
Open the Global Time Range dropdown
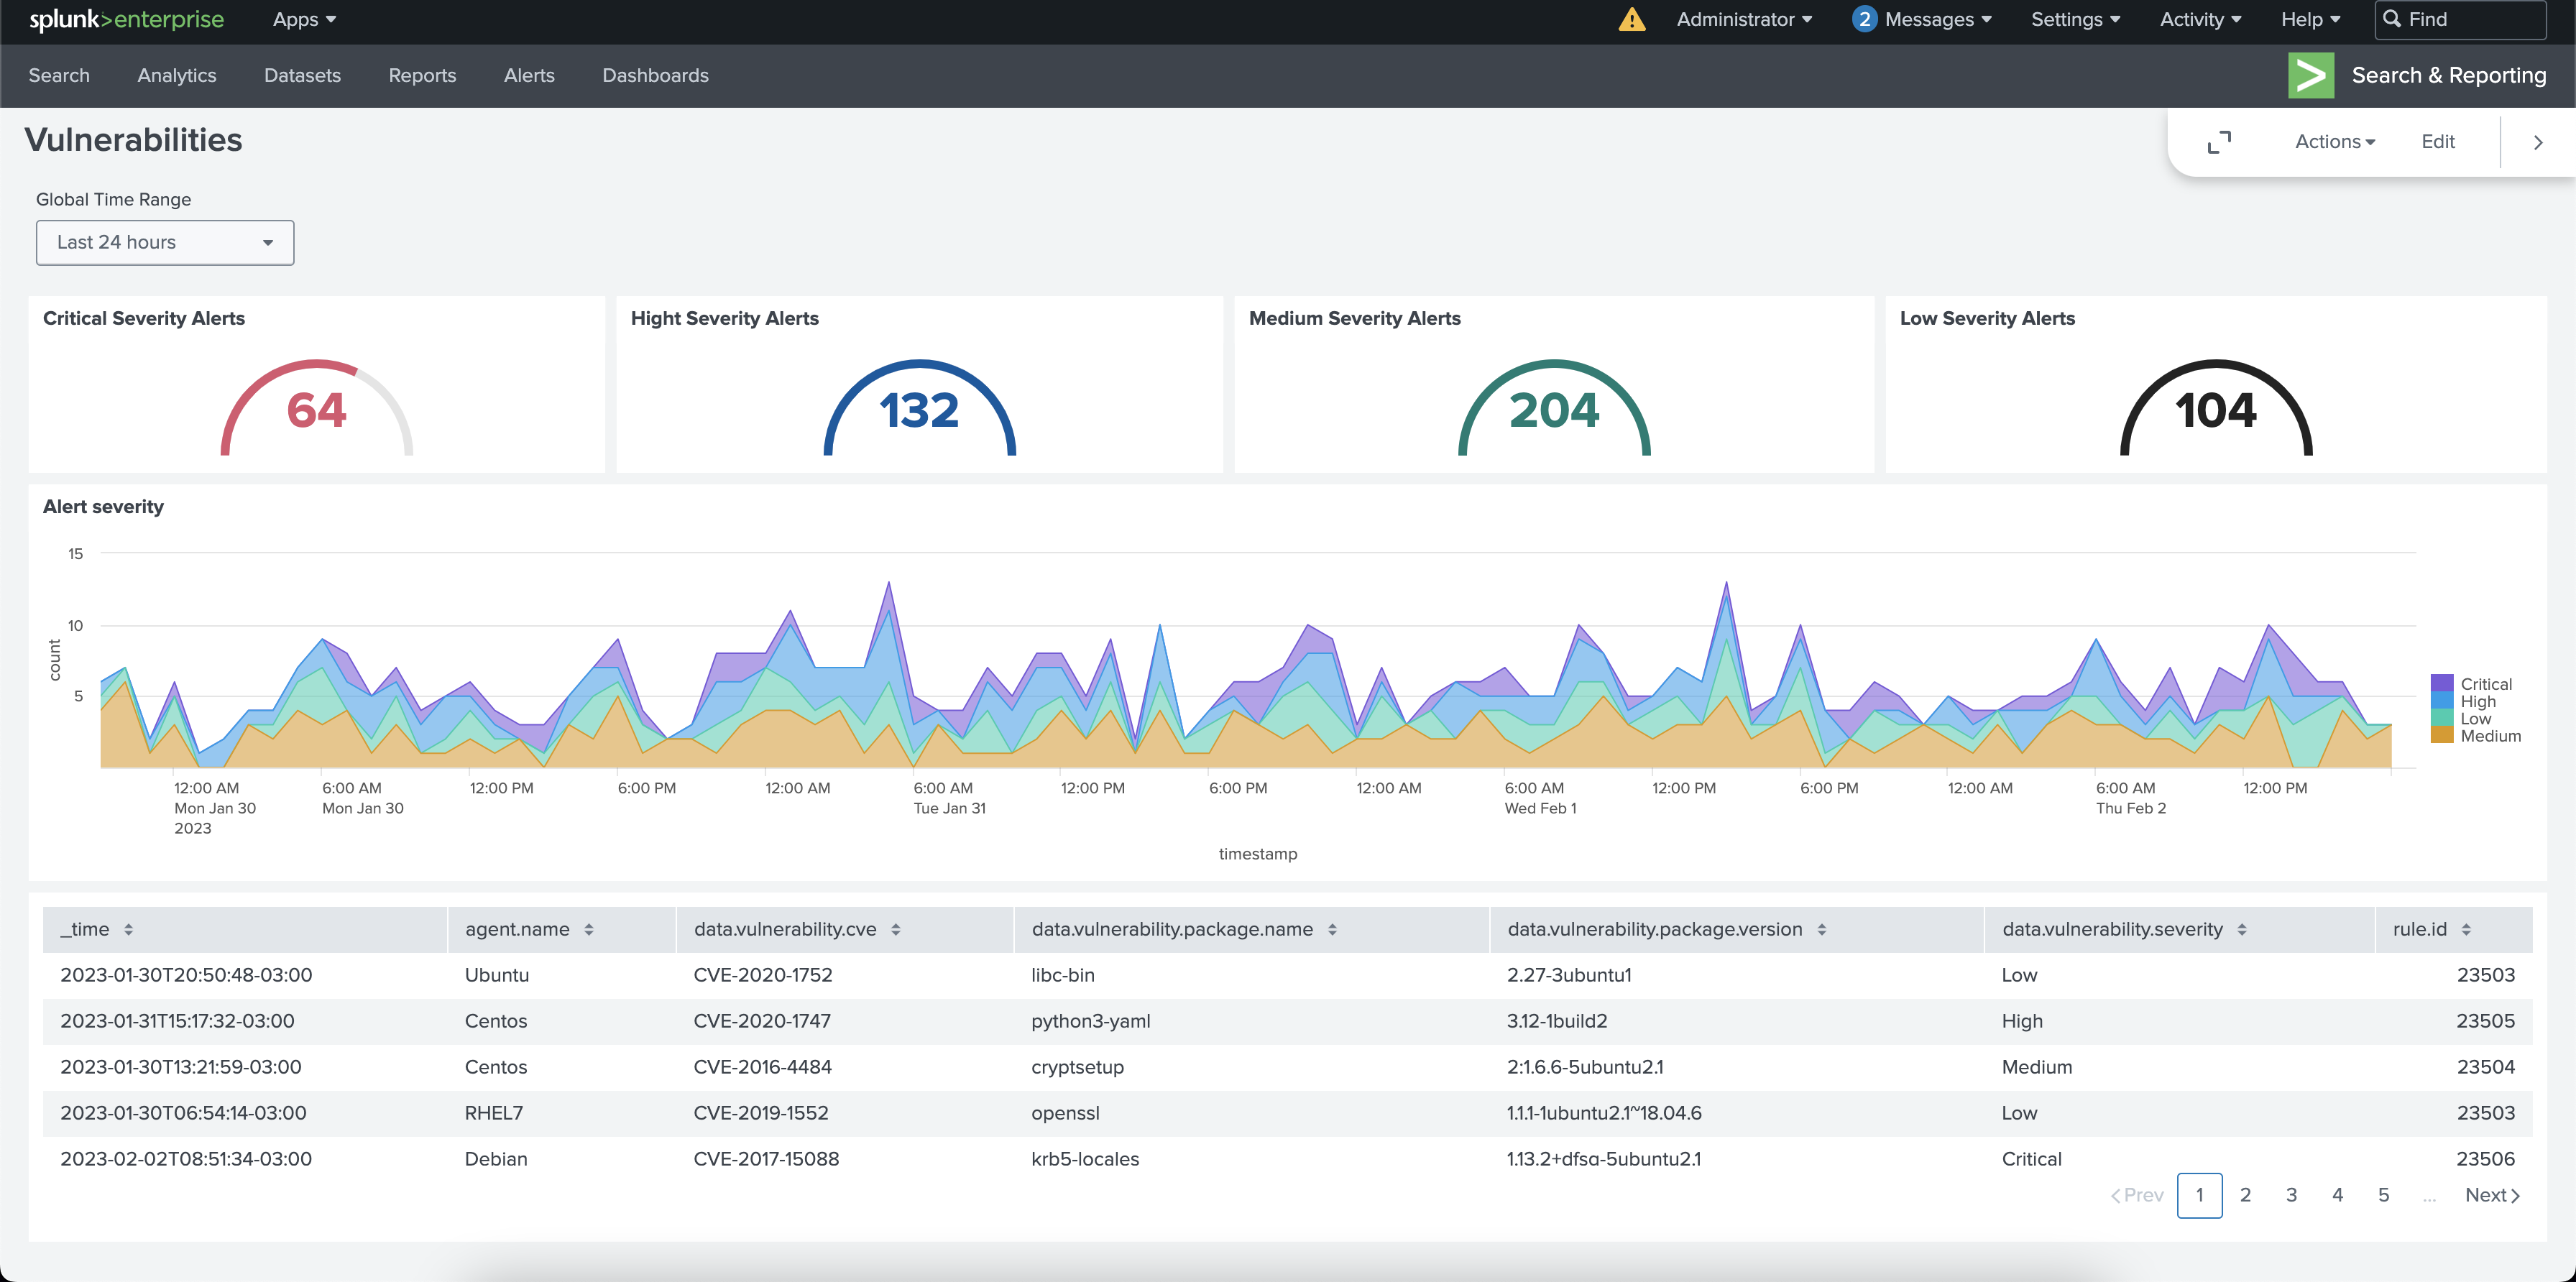[x=164, y=242]
